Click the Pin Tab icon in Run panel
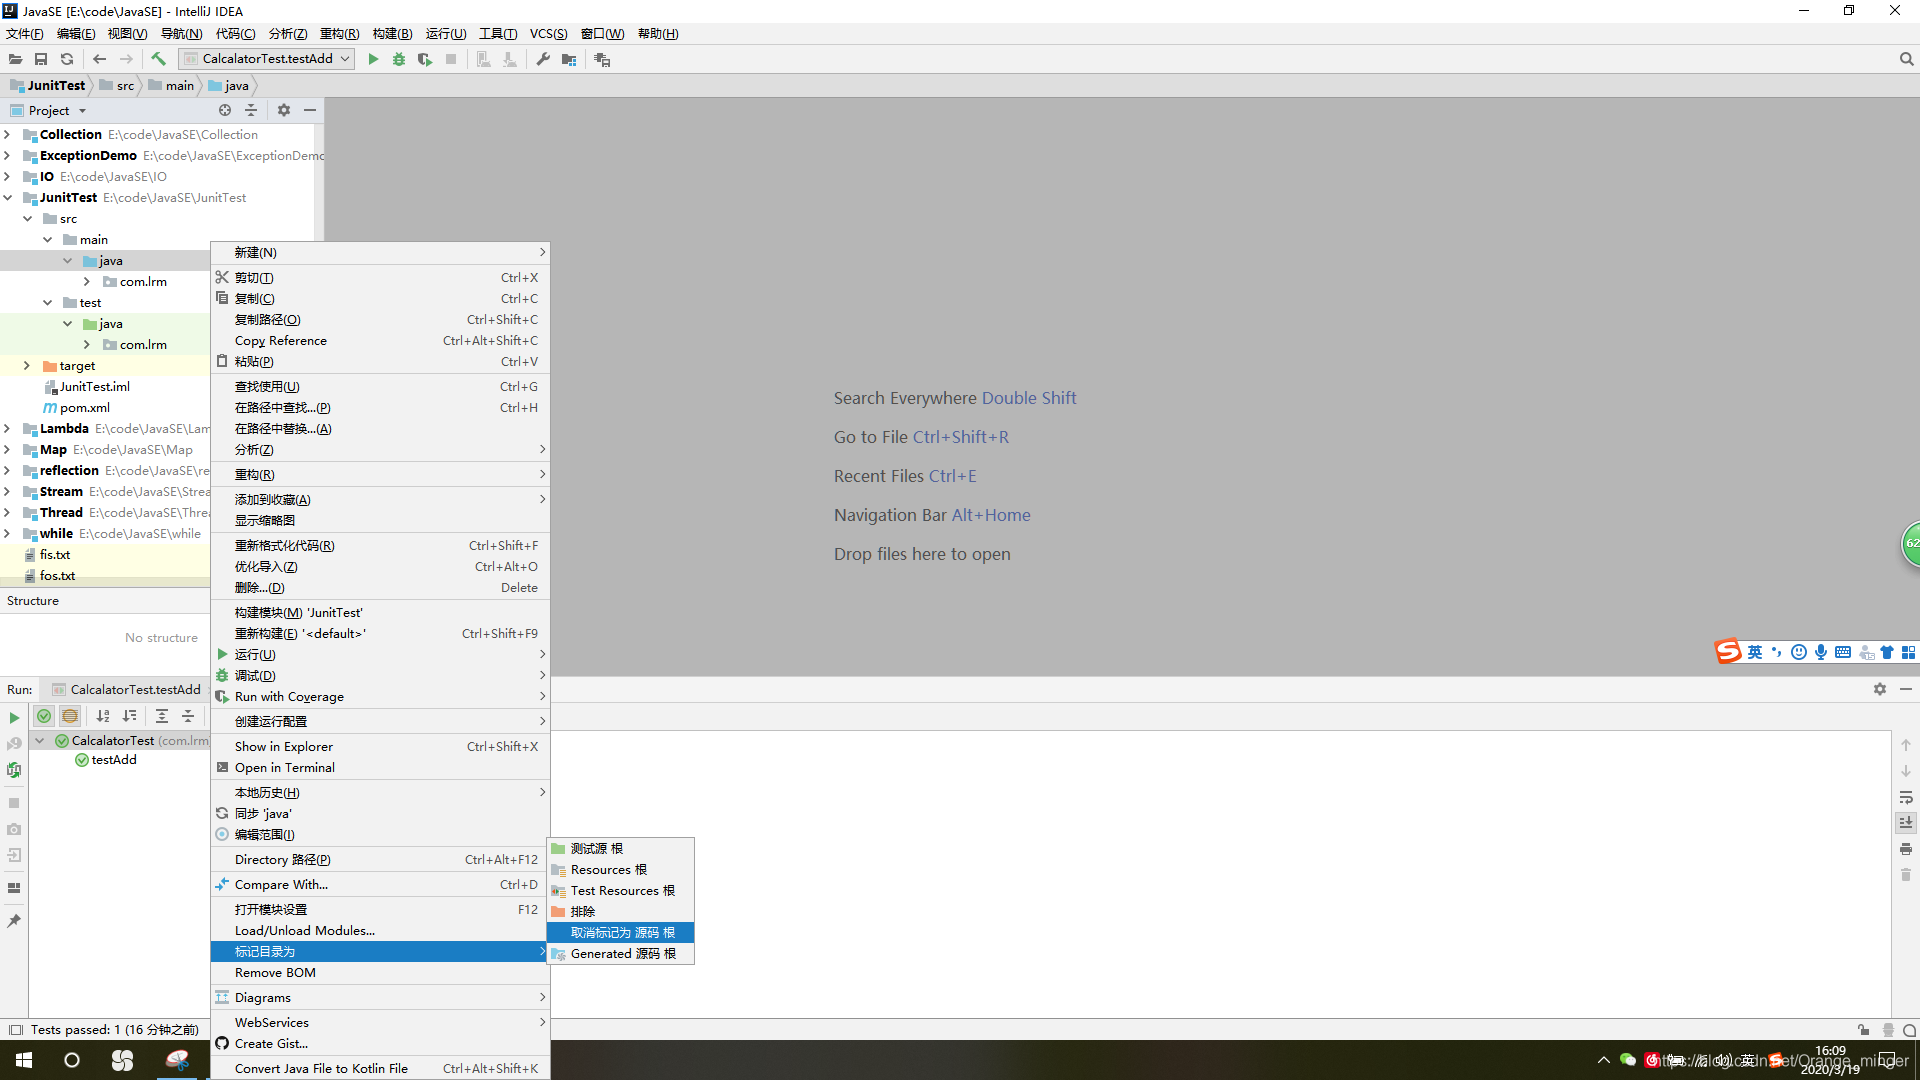This screenshot has height=1080, width=1920. 14,921
